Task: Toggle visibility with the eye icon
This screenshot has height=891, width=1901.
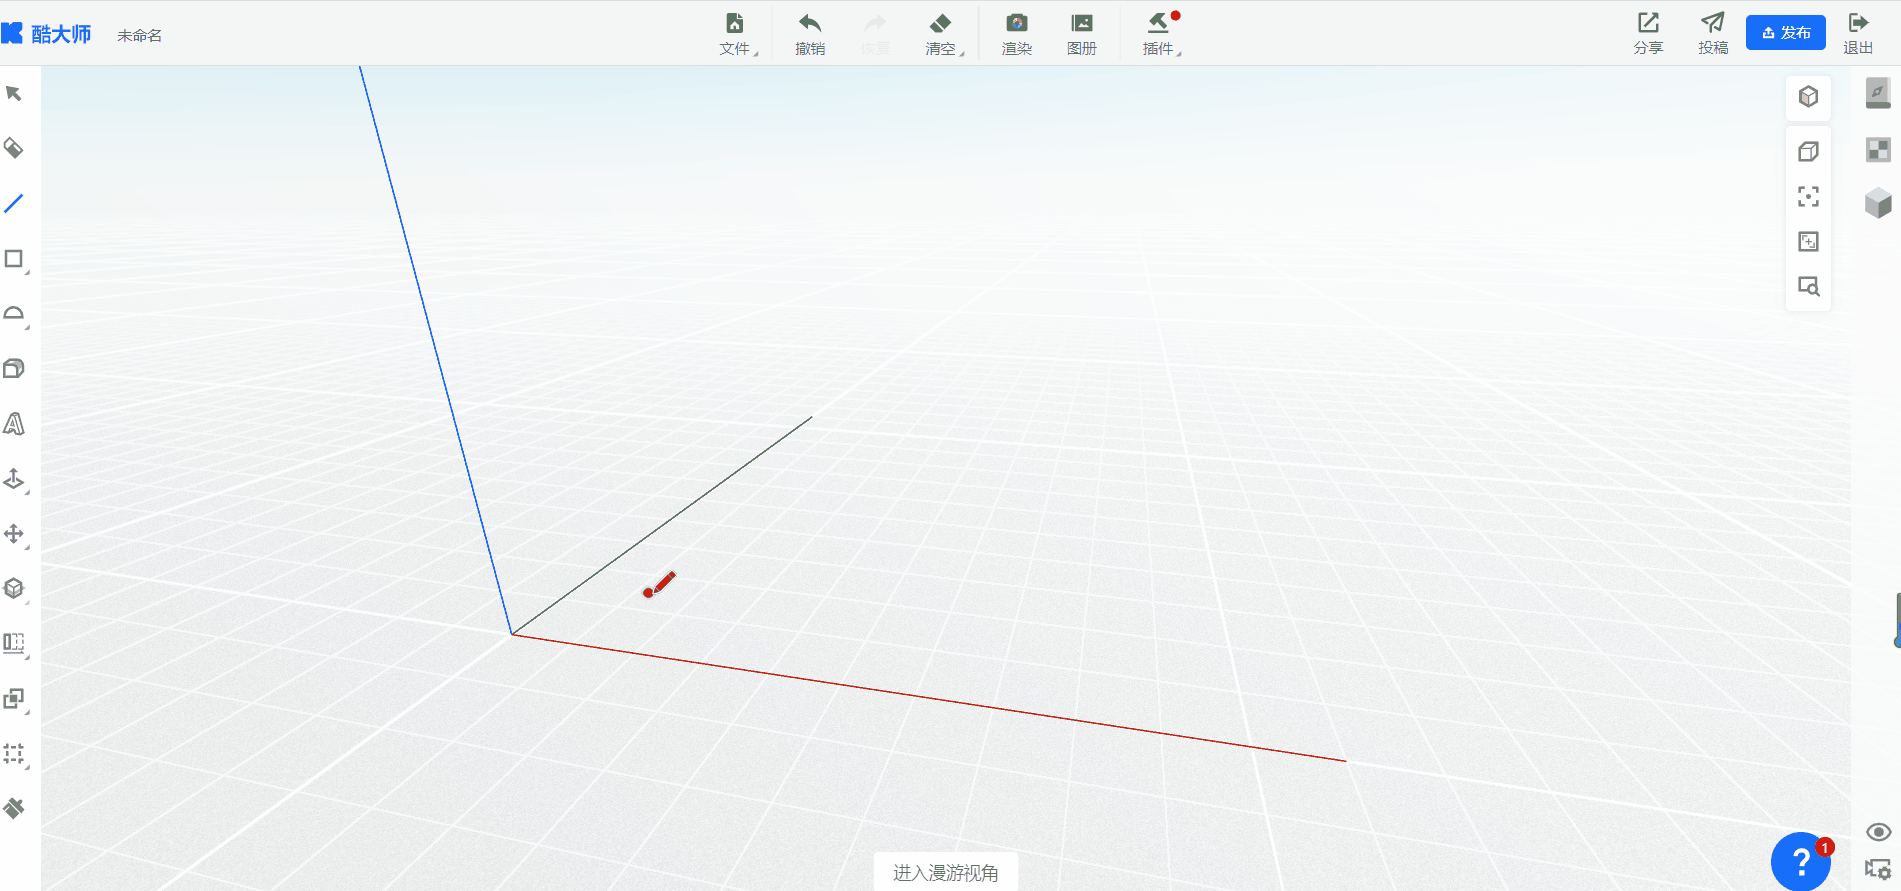Action: [x=1878, y=832]
